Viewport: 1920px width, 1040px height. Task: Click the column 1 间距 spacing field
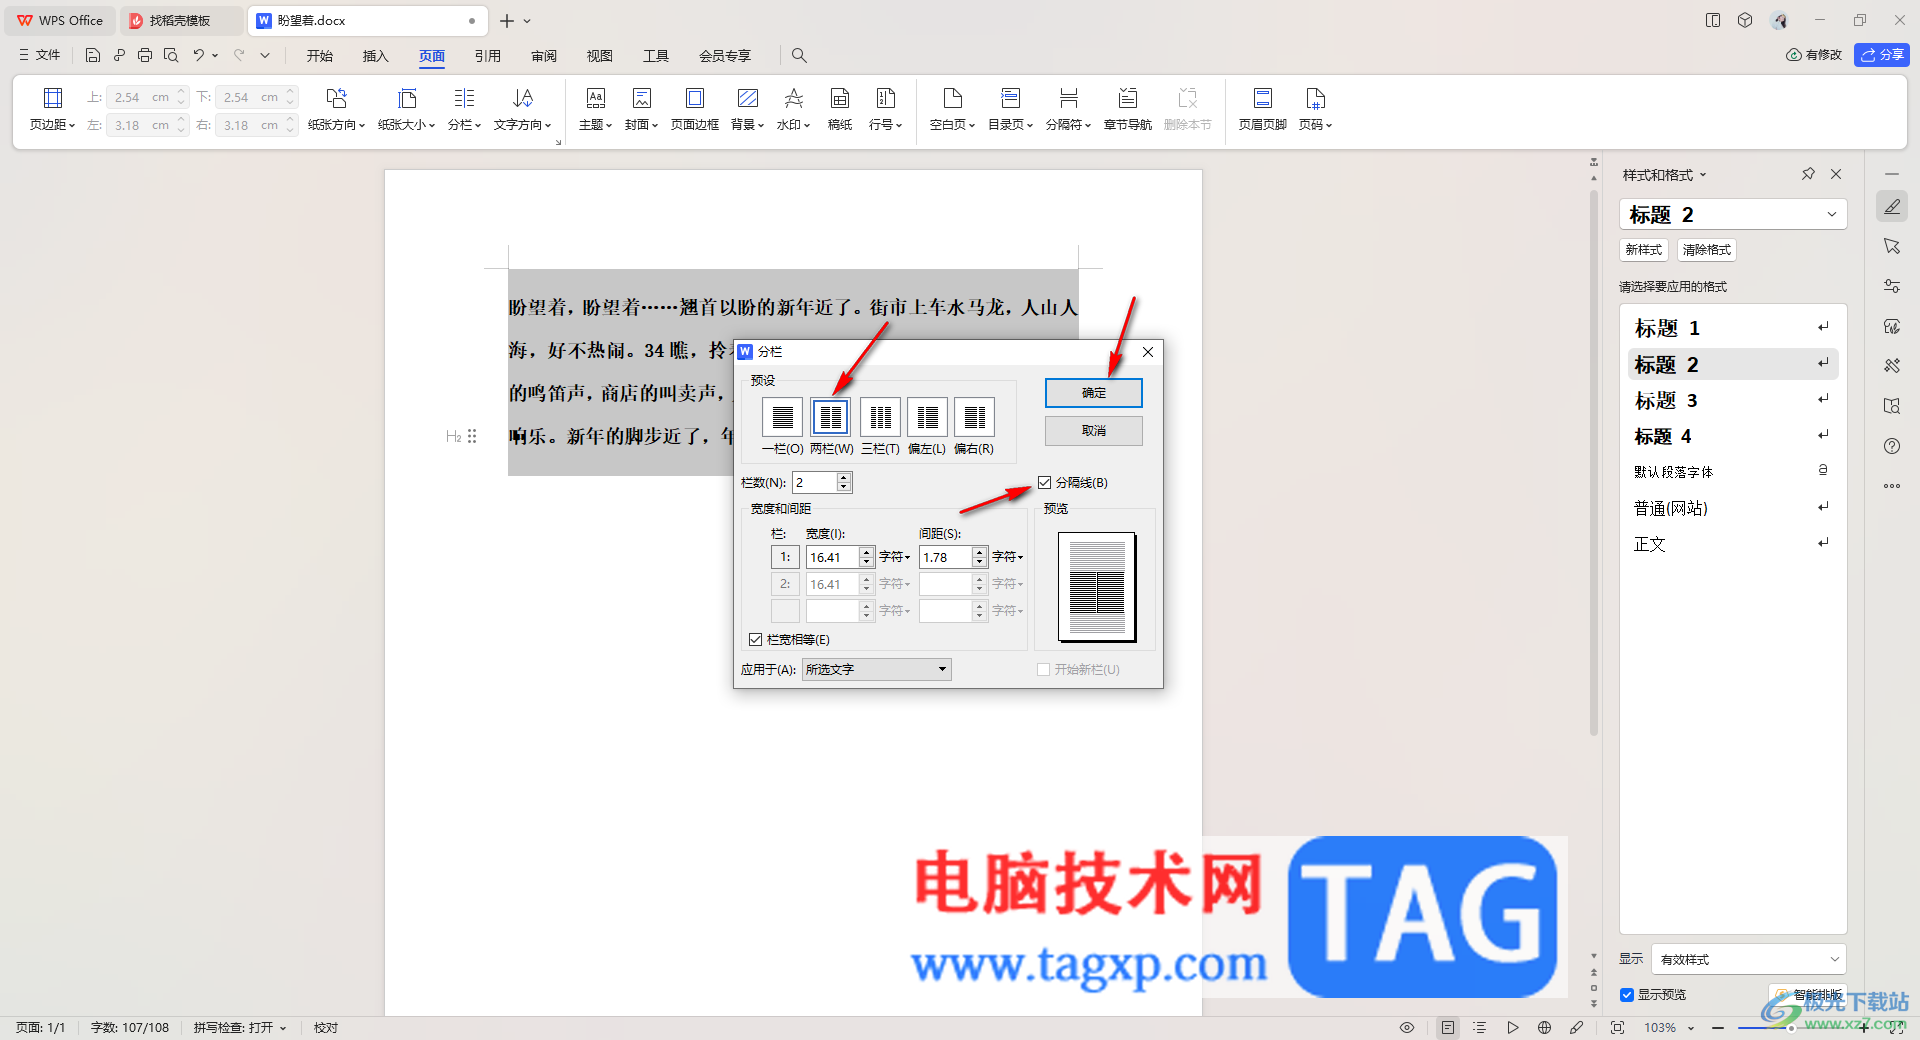pyautogui.click(x=945, y=557)
